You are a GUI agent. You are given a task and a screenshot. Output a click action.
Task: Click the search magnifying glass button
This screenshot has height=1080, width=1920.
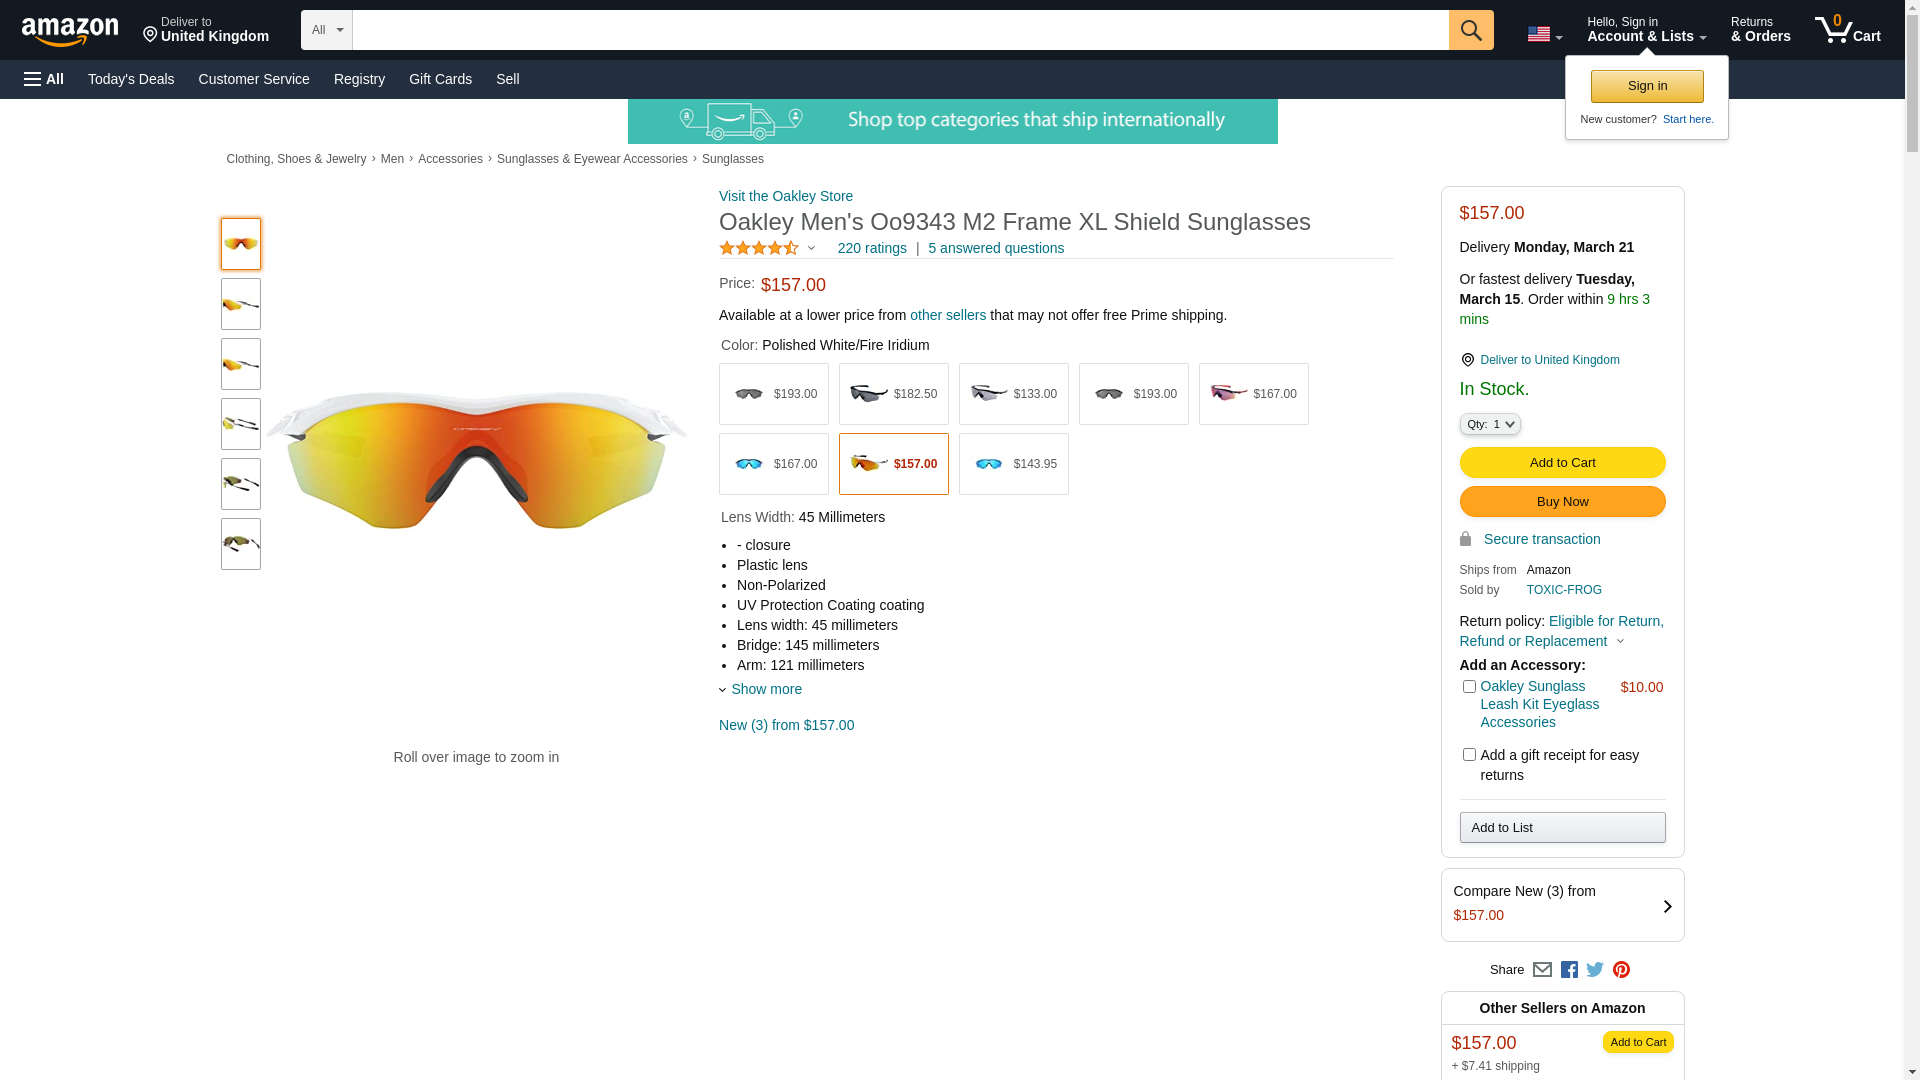click(x=1470, y=30)
